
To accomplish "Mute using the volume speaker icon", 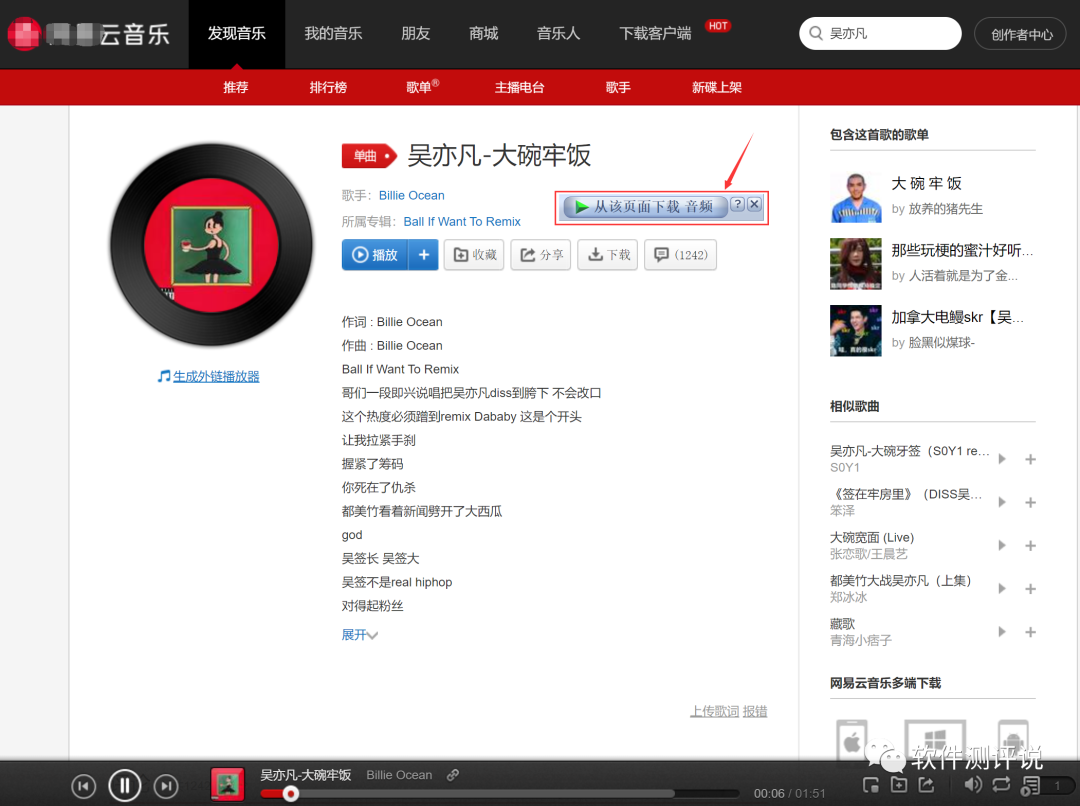I will [x=973, y=784].
